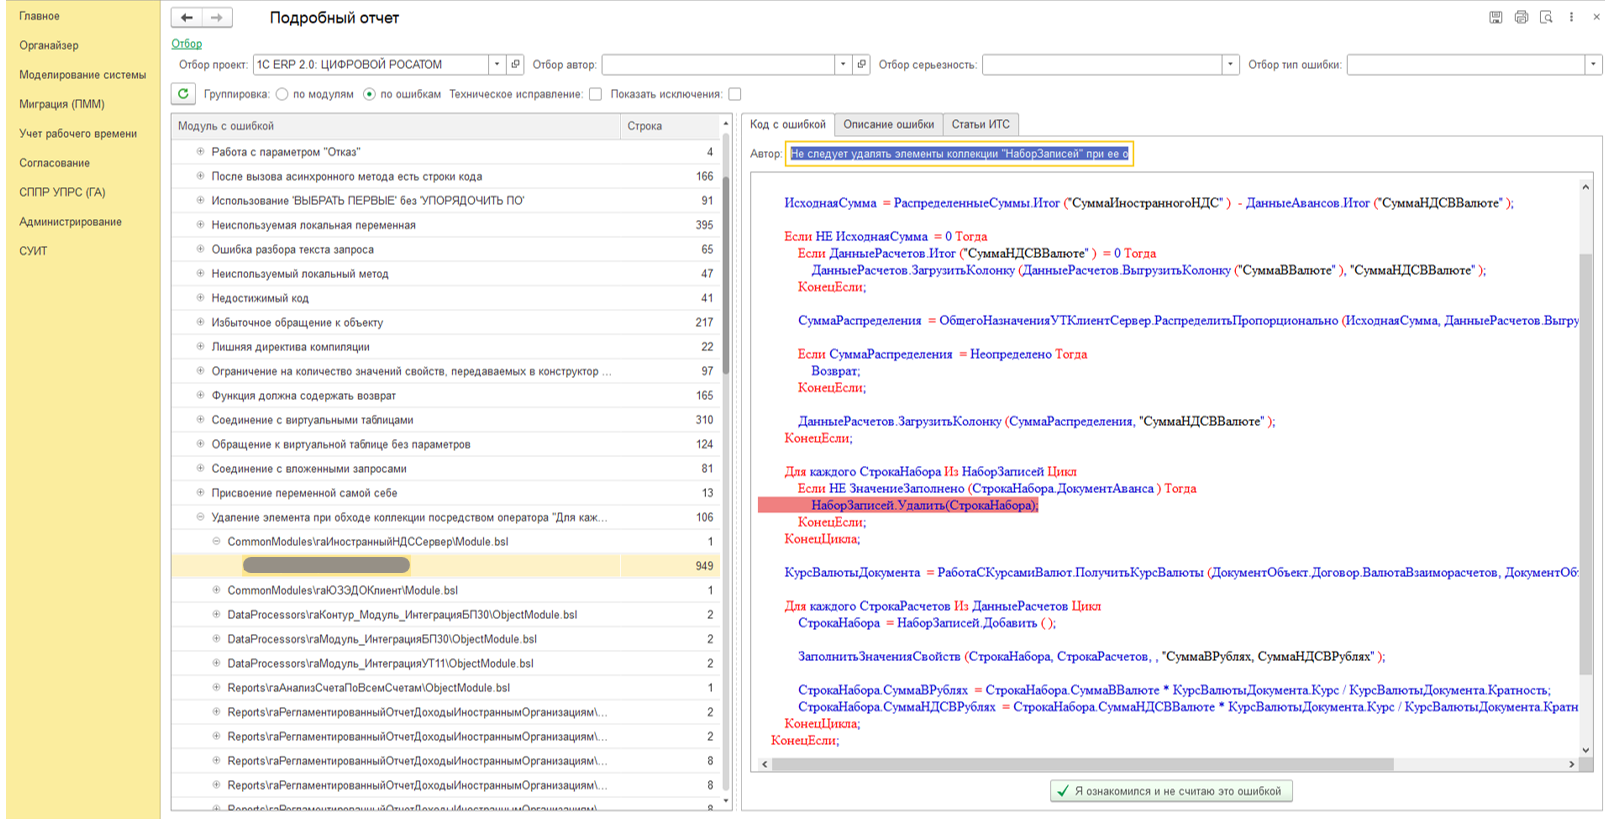
Task: Open Администрирование section in sidebar
Action: 70,222
